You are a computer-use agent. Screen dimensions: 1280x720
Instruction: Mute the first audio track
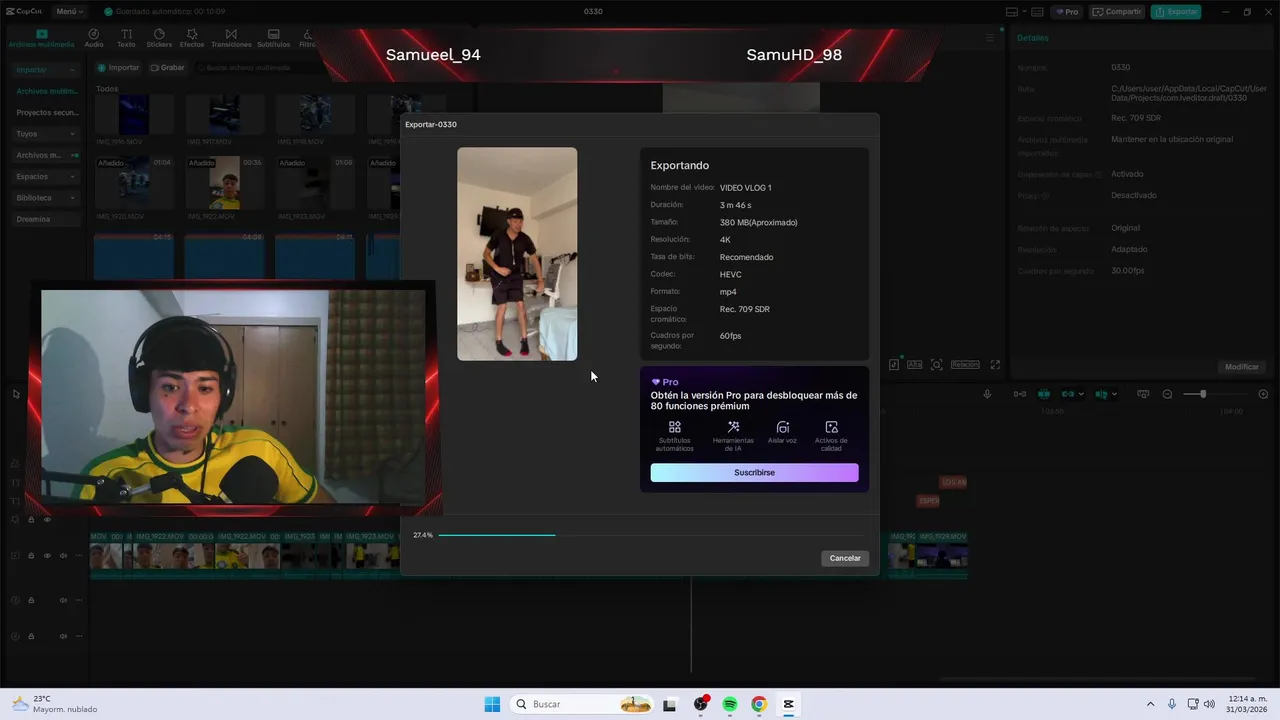[x=63, y=600]
